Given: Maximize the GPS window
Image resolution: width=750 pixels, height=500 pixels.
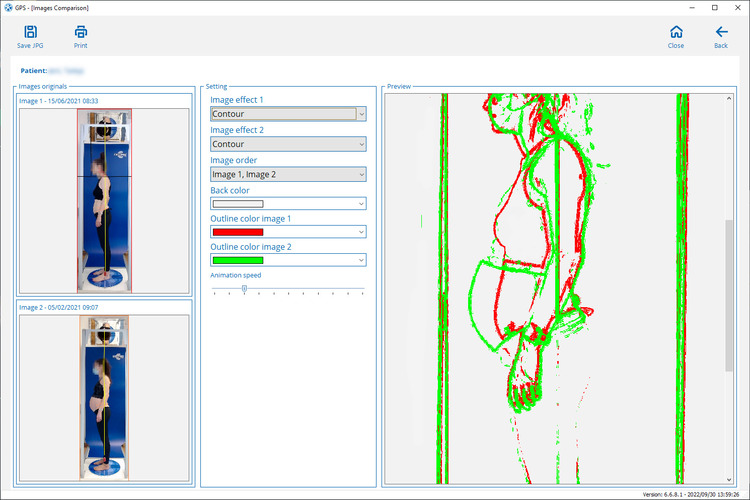Looking at the screenshot, I should click(715, 8).
